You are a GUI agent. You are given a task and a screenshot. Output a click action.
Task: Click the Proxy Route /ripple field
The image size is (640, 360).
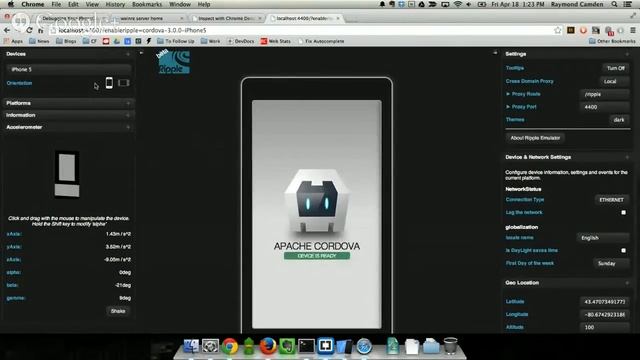pos(604,94)
